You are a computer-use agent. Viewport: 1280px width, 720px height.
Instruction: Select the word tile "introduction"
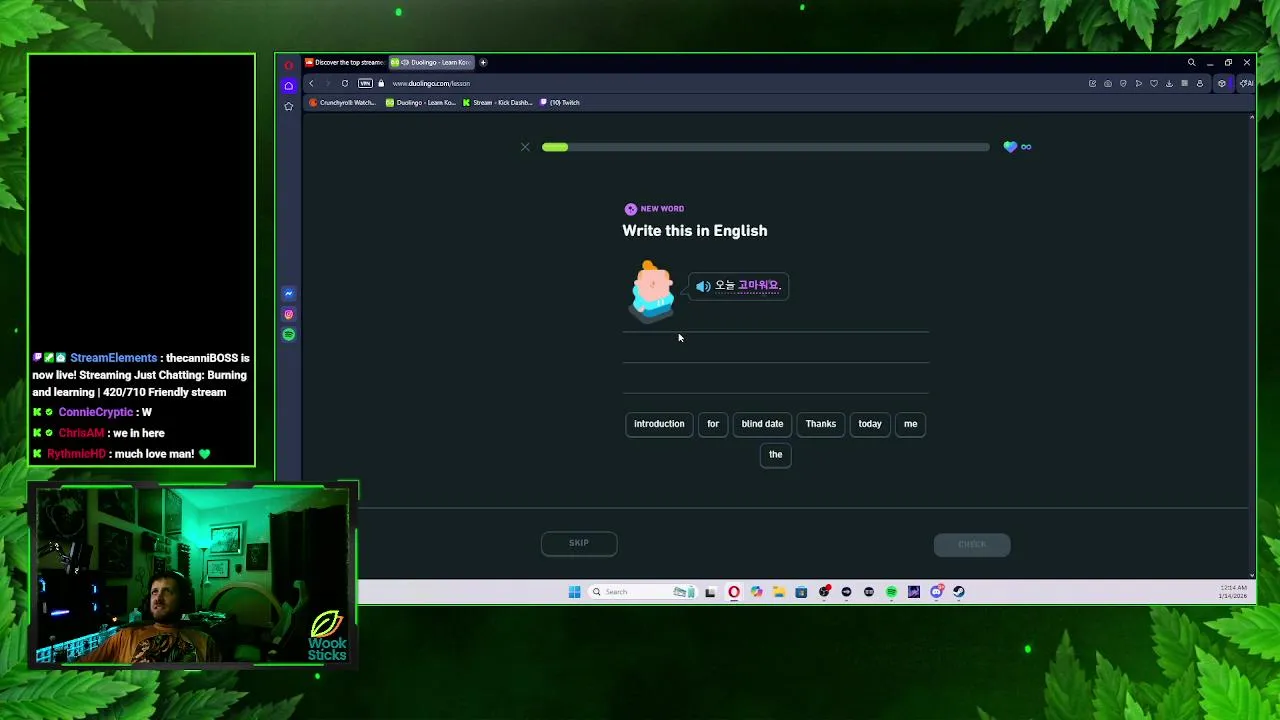659,424
